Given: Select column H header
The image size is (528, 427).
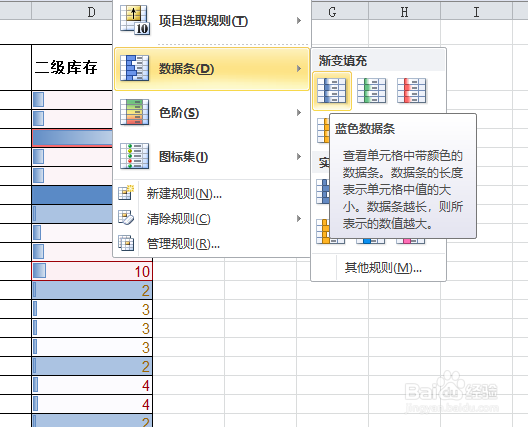Looking at the screenshot, I should [404, 12].
